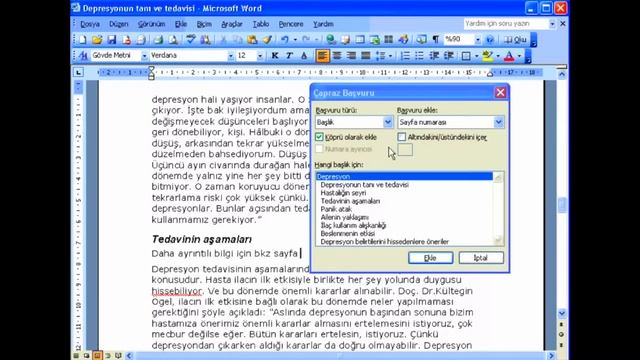Expand the line spacing dropdown arrow
640x360 pixels.
[x=391, y=56]
